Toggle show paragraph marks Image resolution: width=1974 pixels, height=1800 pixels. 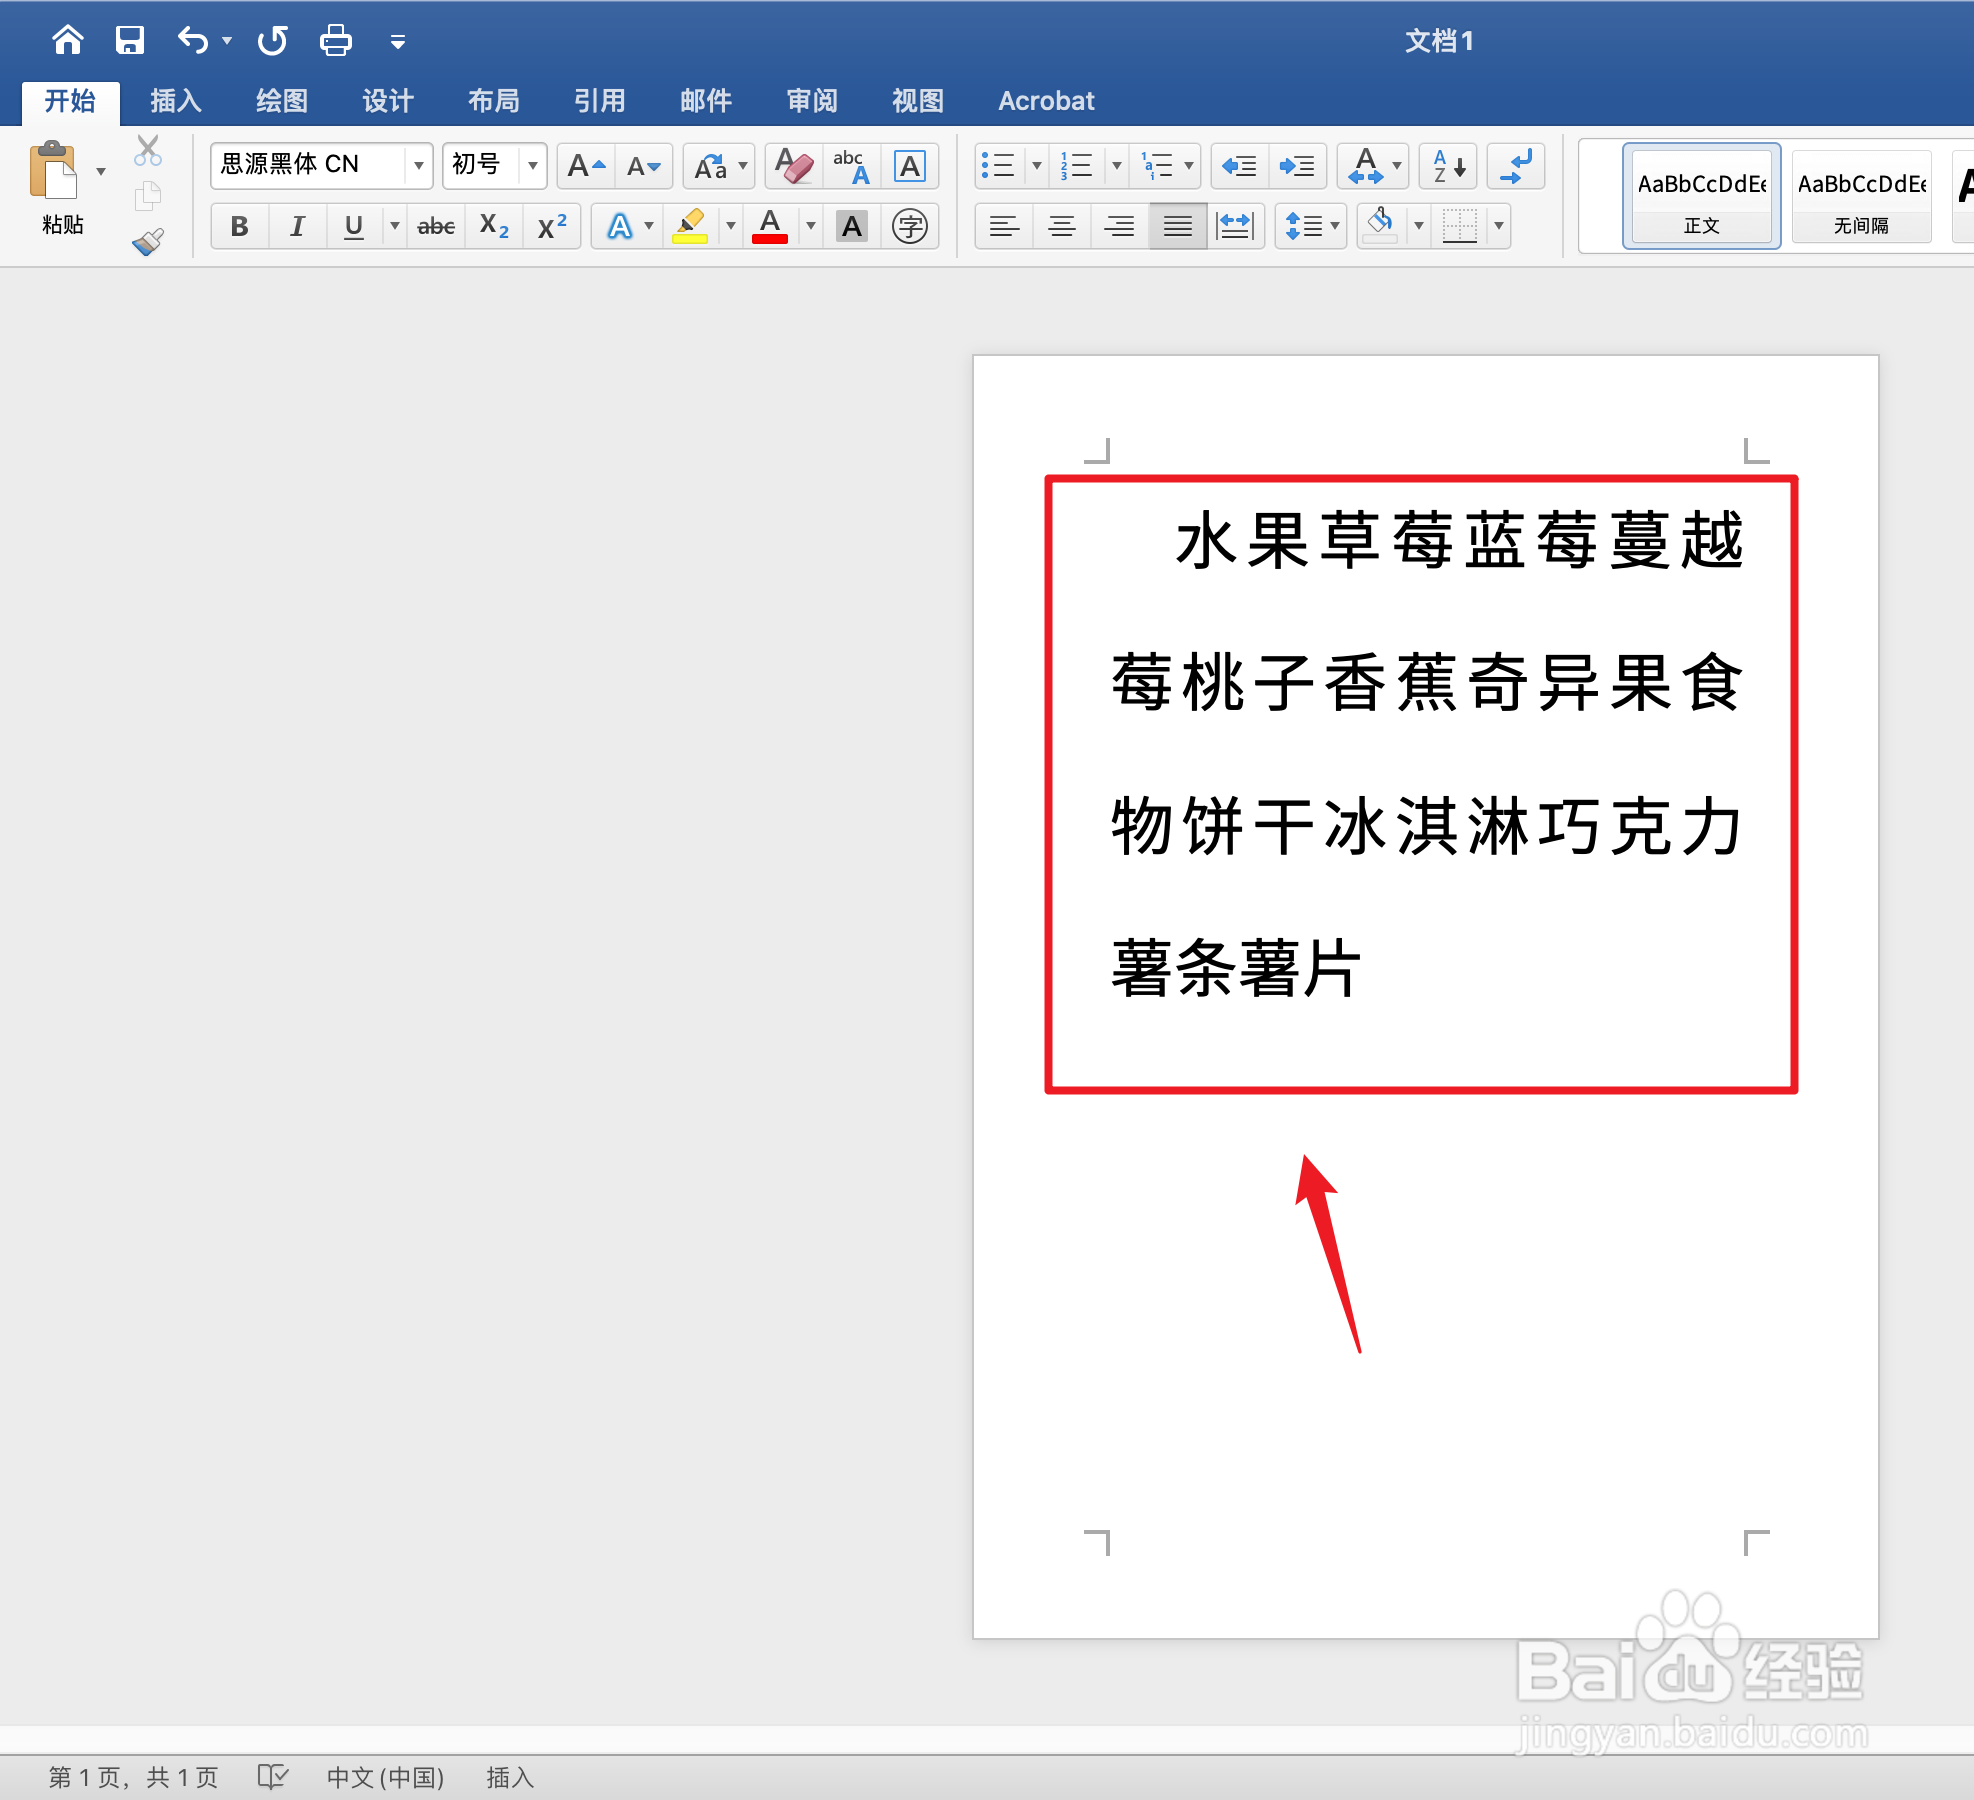pos(1516,166)
